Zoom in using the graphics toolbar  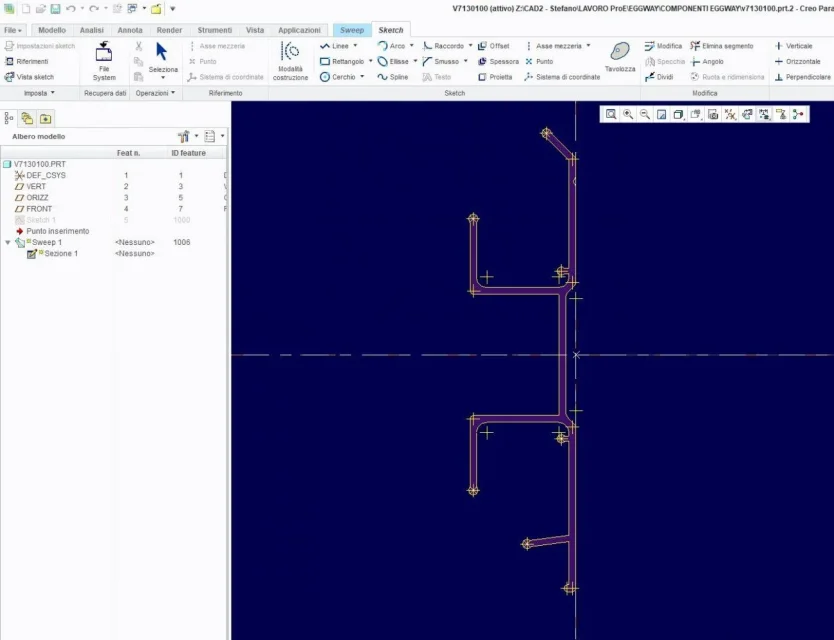628,115
